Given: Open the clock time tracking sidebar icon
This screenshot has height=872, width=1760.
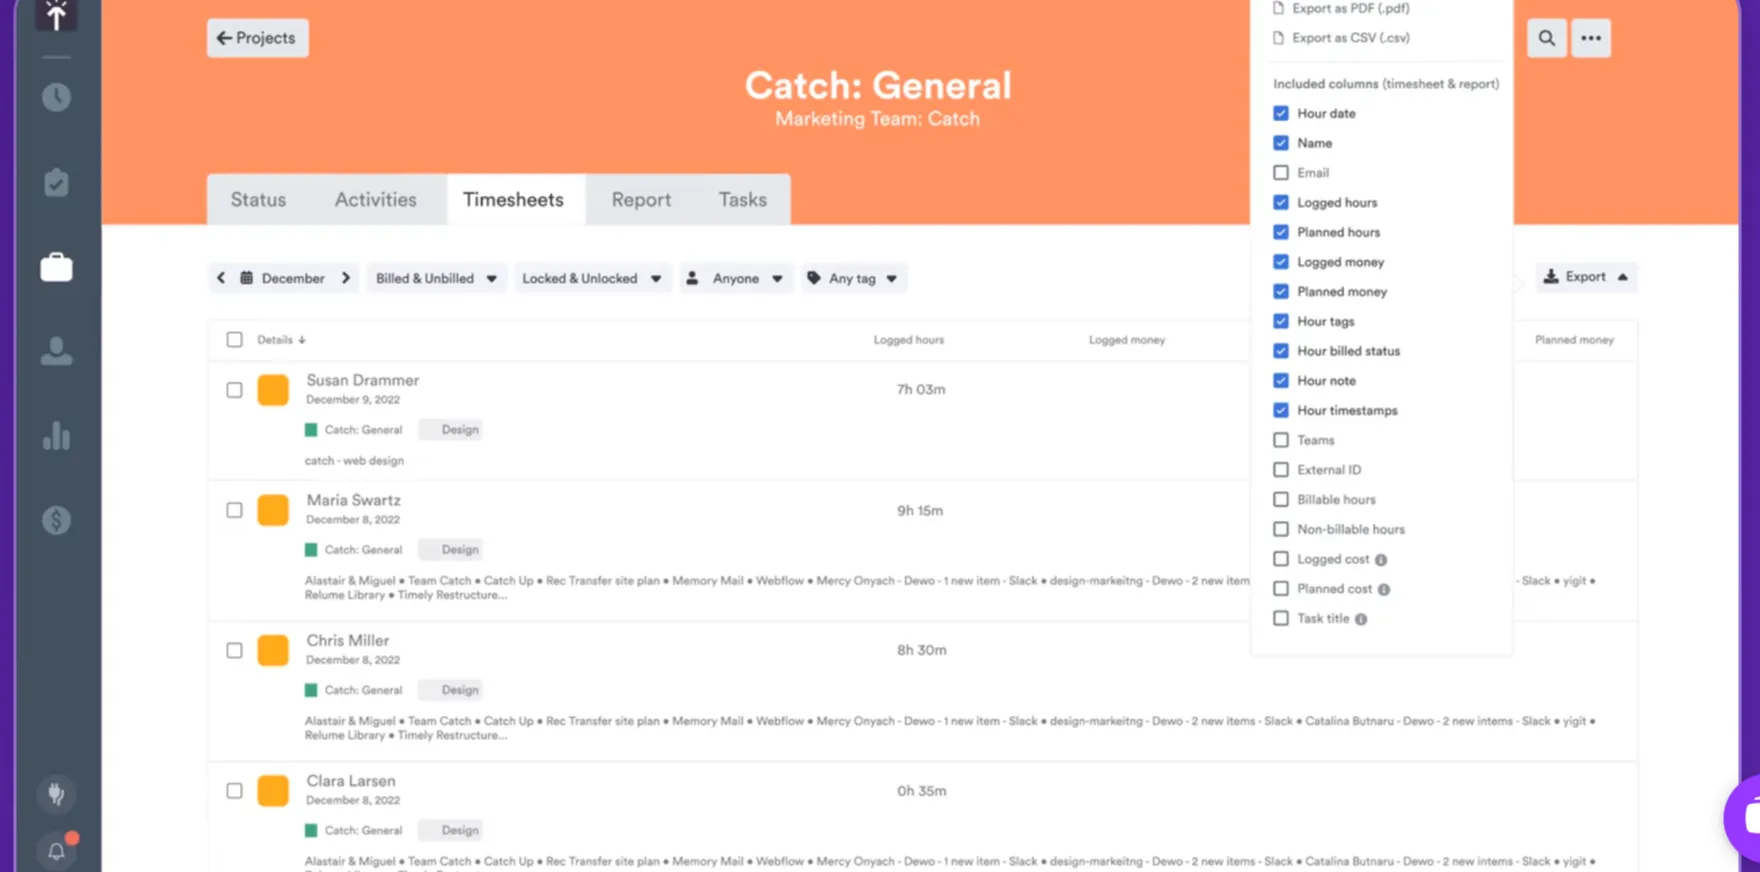Looking at the screenshot, I should tap(56, 97).
